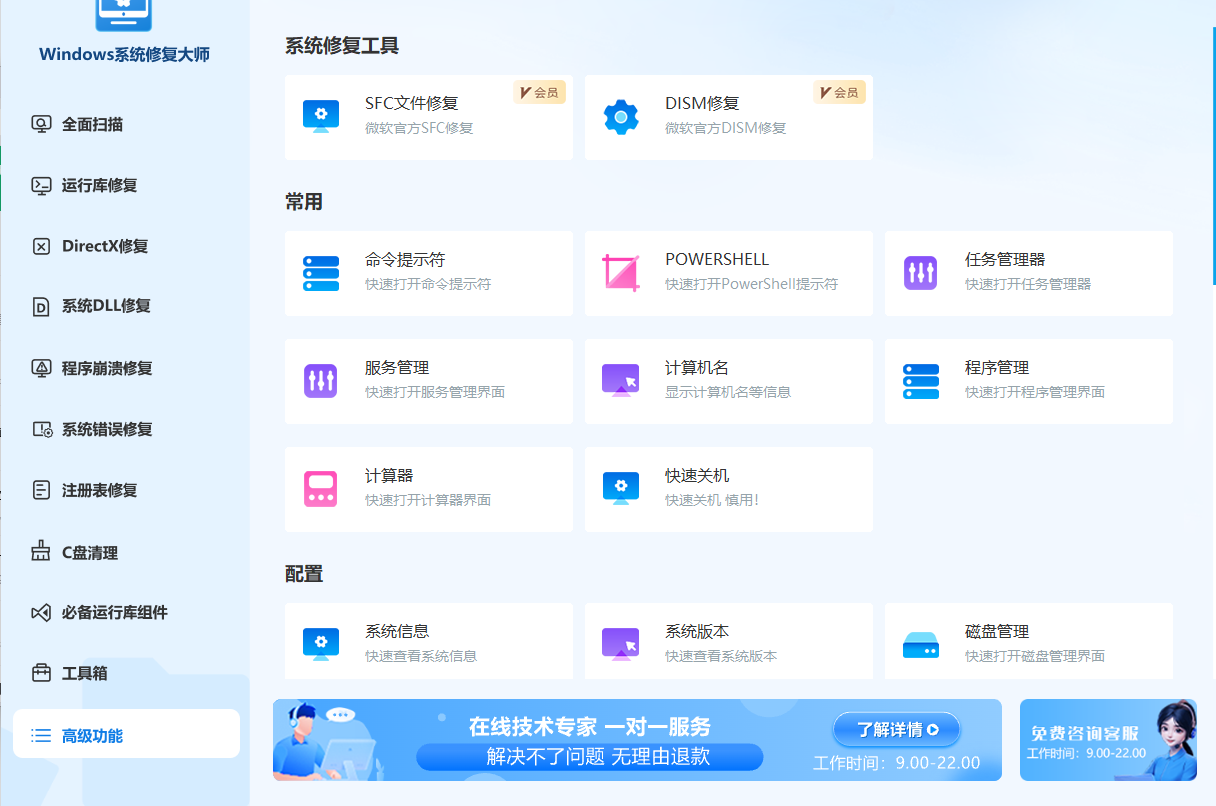Click the 运行库修复 terminal sidebar icon

click(41, 185)
